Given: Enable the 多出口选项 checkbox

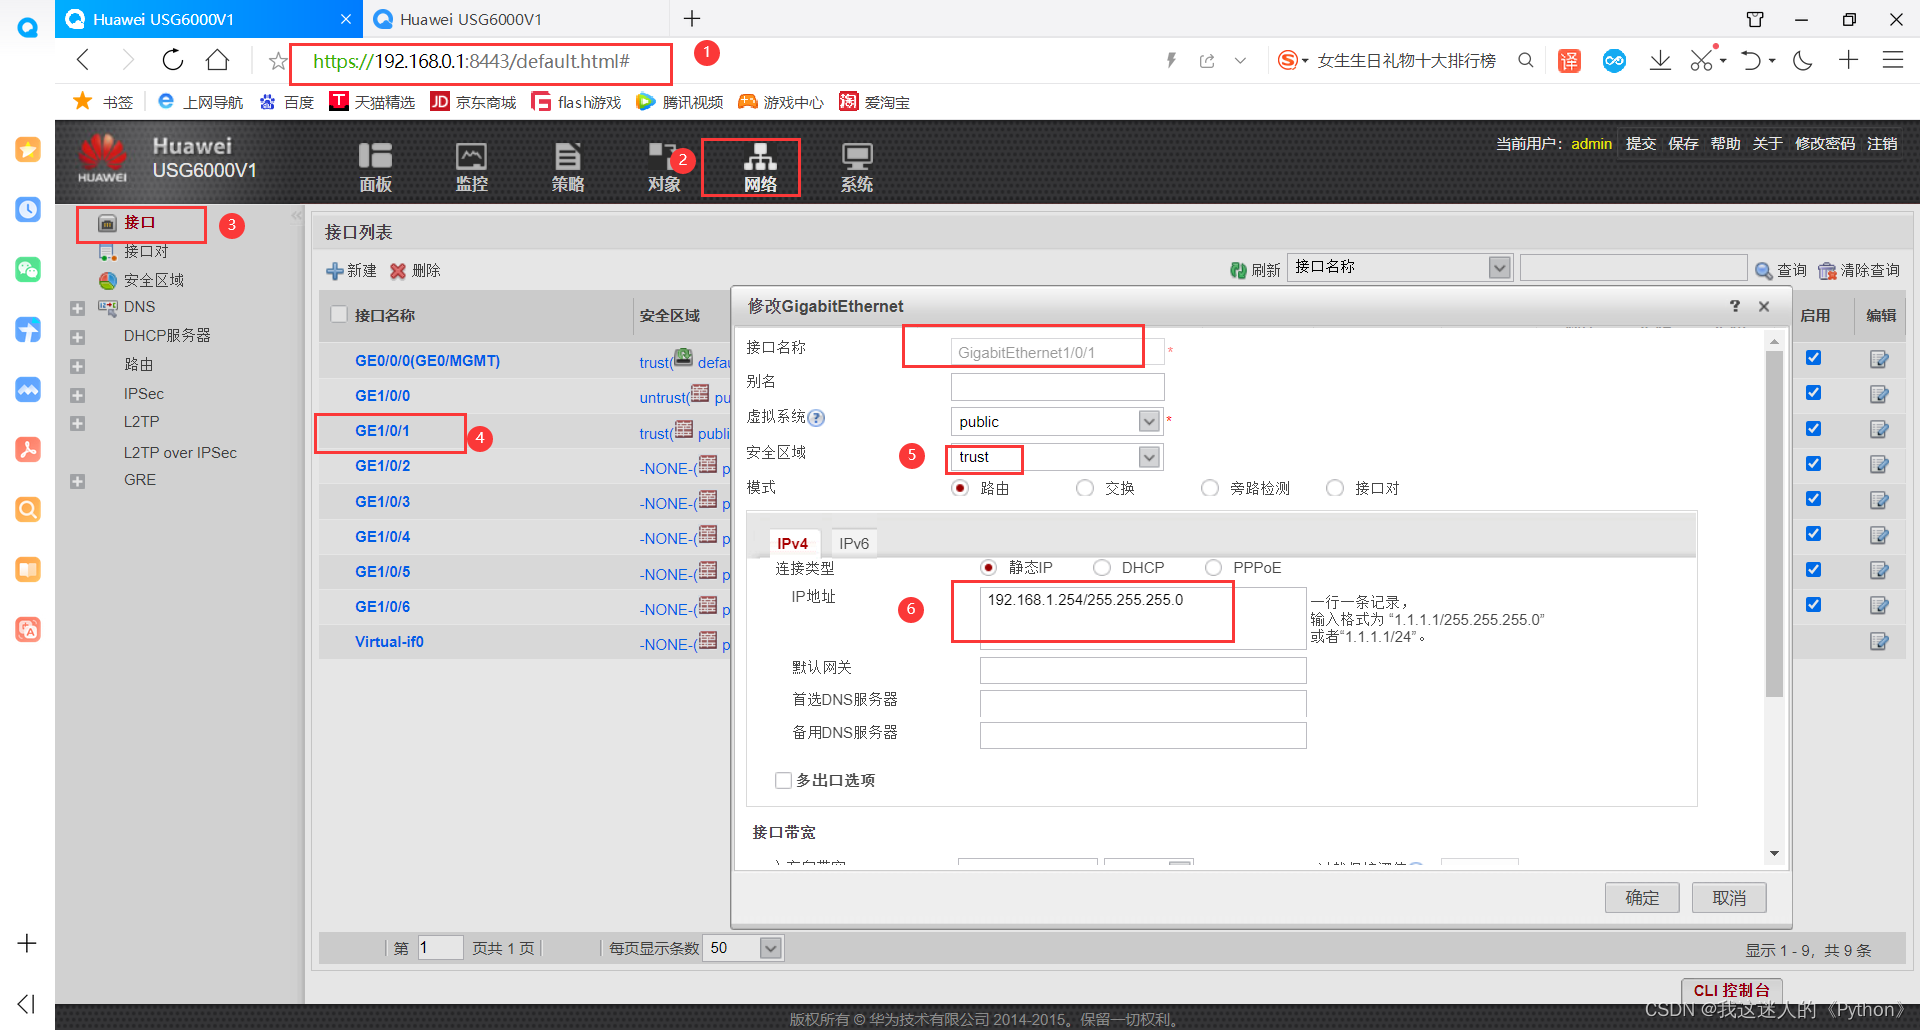Looking at the screenshot, I should (x=783, y=780).
